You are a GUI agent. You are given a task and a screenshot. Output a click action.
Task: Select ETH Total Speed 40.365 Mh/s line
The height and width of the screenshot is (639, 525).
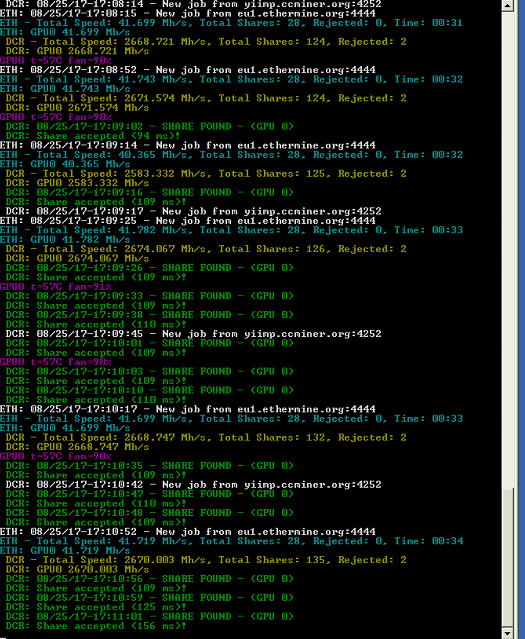232,155
